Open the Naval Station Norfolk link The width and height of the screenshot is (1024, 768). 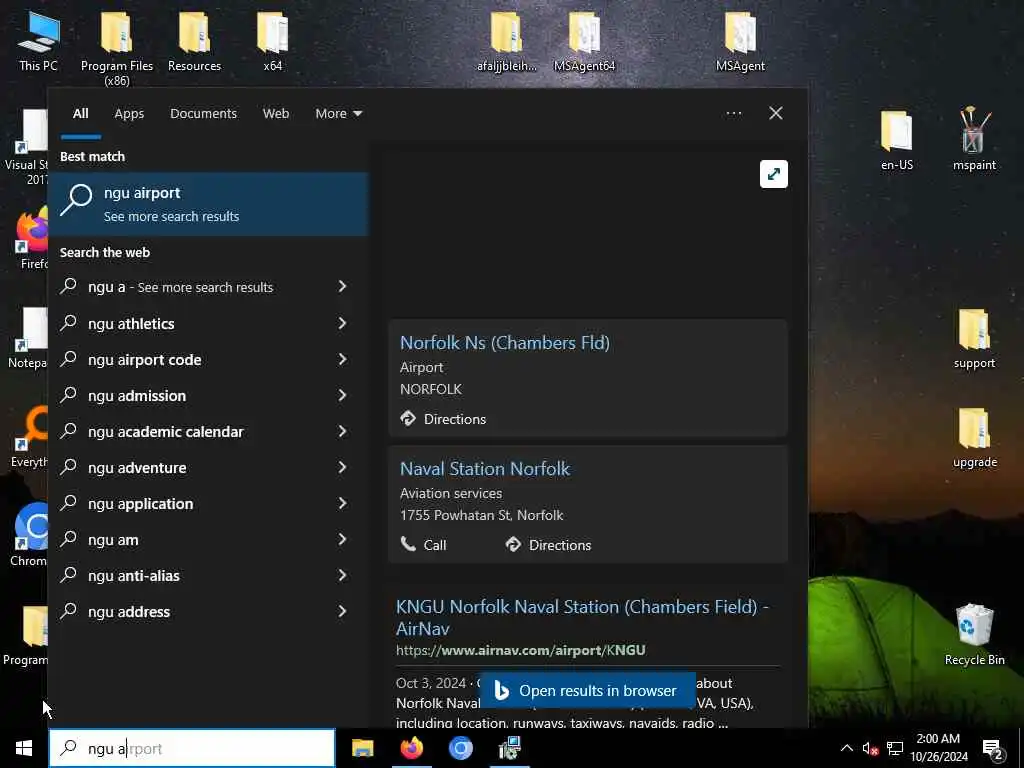[x=485, y=469]
